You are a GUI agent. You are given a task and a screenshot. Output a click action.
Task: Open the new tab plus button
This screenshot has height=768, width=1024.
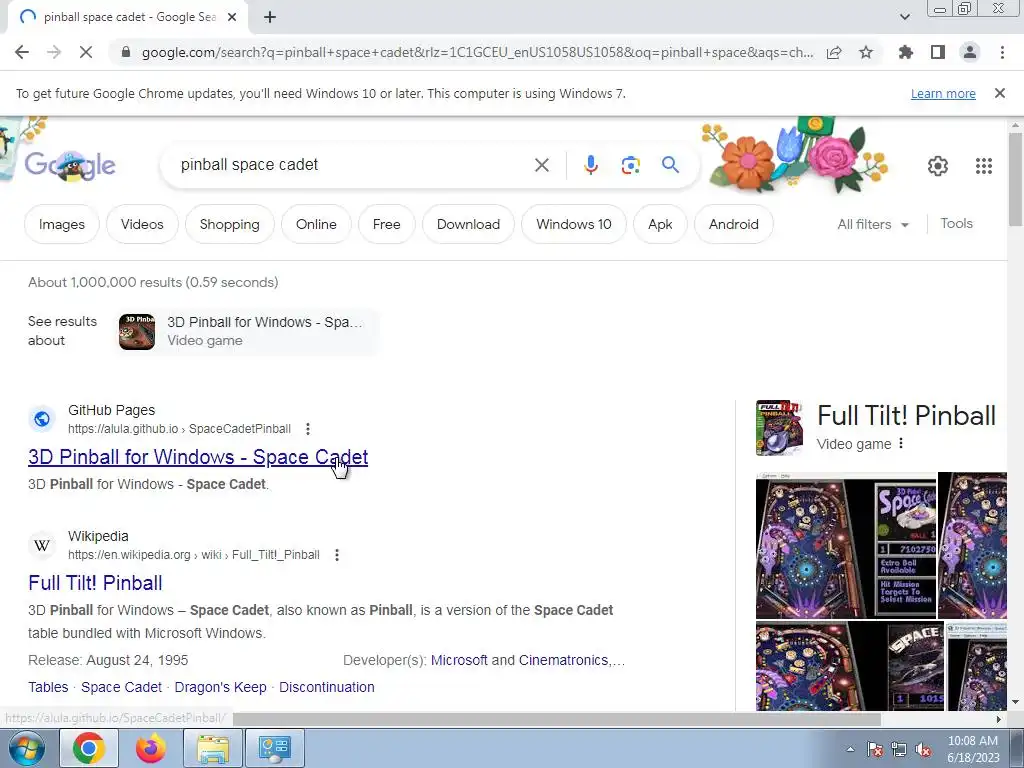click(270, 17)
